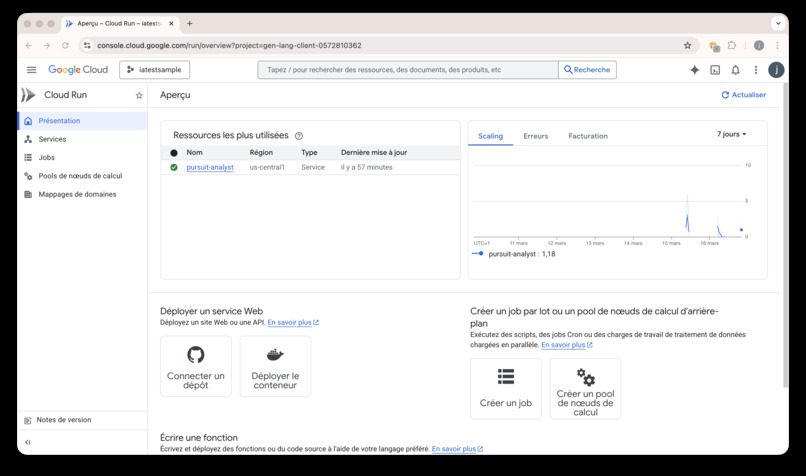
Task: Open the Gemini sparkle assistant icon
Action: [694, 70]
